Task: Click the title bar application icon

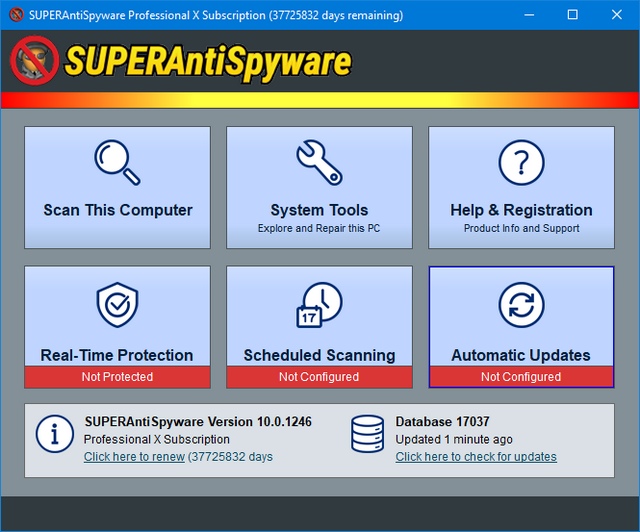Action: (x=16, y=15)
